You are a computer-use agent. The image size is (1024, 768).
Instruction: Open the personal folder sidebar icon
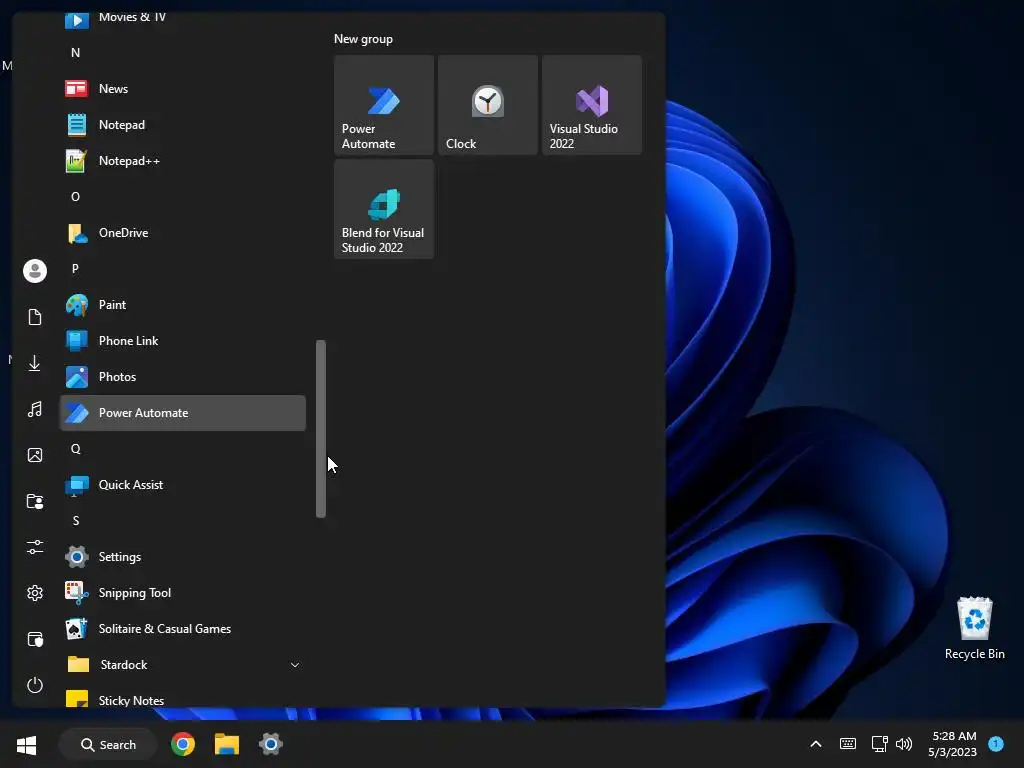click(x=35, y=501)
